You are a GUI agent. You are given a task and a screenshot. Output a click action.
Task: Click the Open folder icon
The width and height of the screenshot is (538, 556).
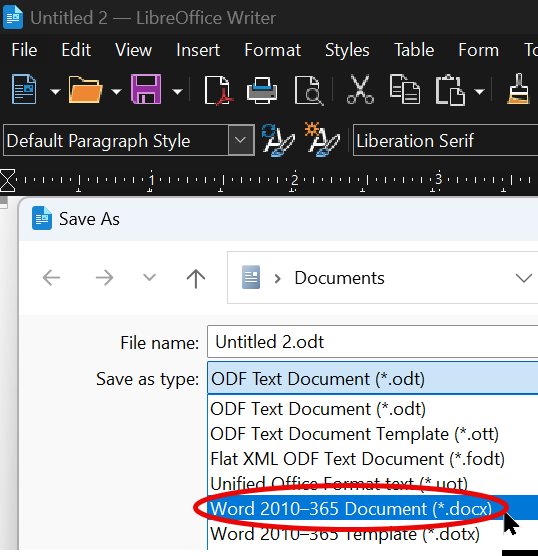click(85, 89)
